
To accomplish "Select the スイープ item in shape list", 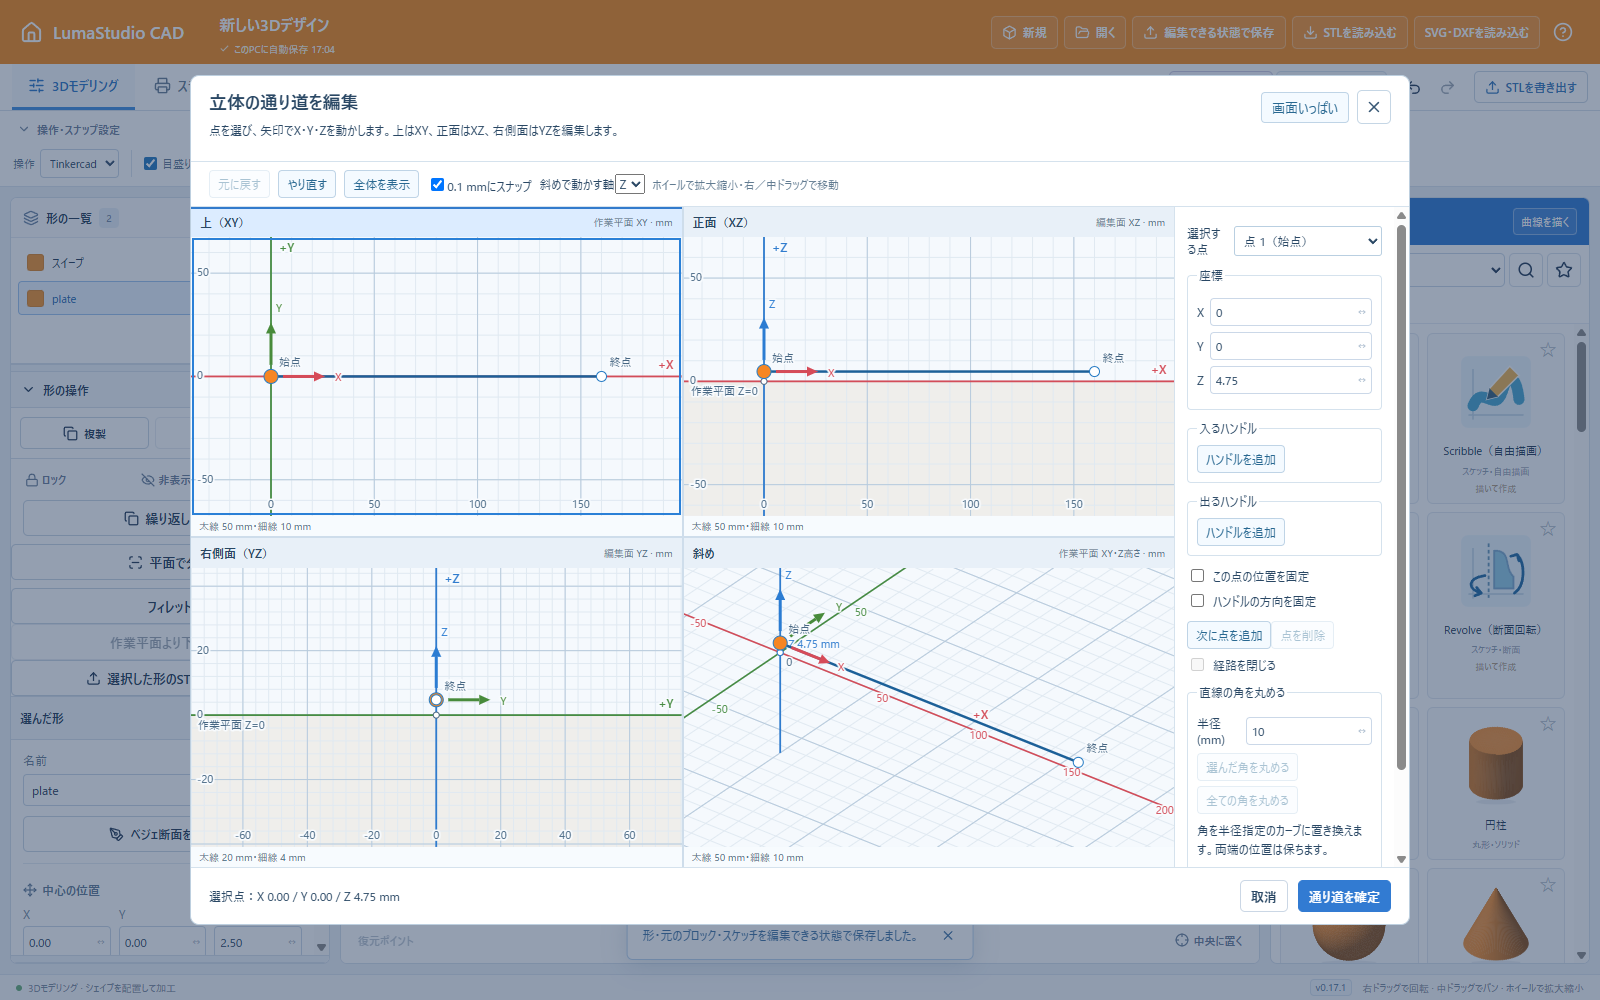I will (x=104, y=263).
